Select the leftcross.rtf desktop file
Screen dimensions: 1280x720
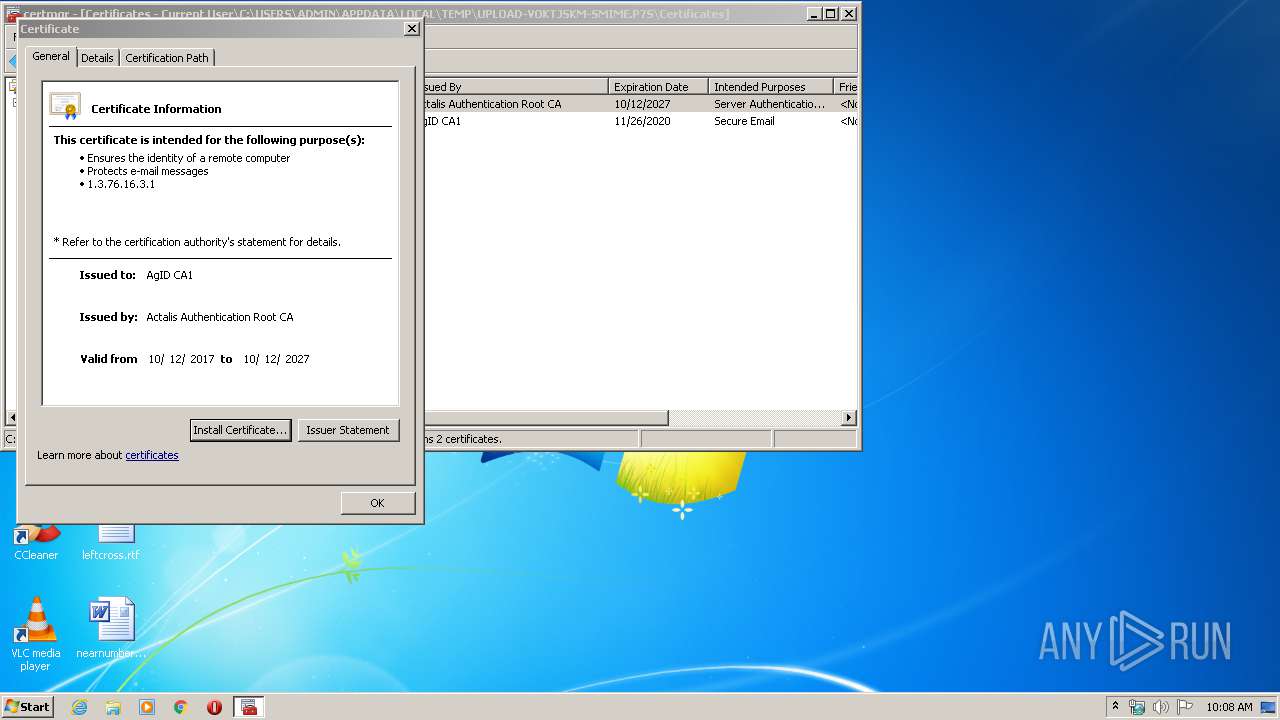tap(111, 540)
